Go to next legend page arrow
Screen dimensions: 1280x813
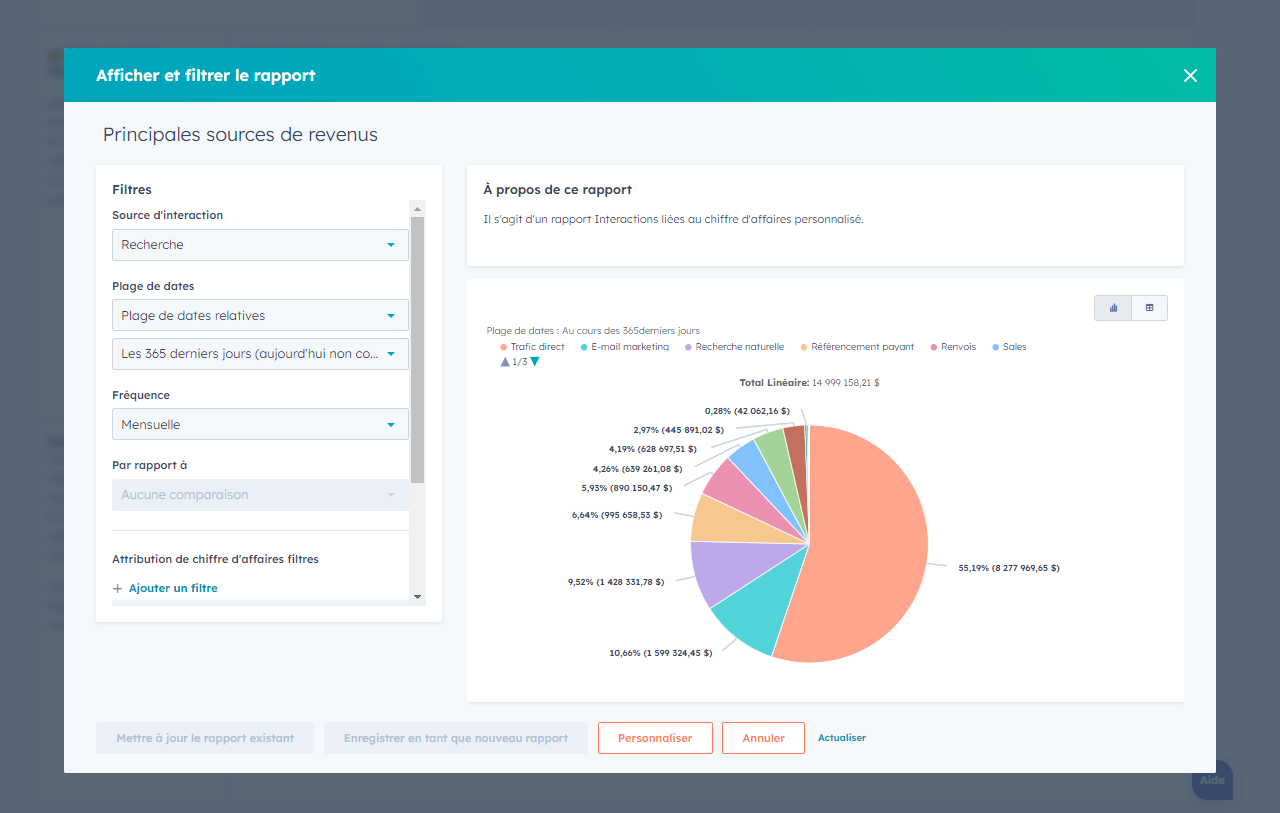pyautogui.click(x=535, y=362)
